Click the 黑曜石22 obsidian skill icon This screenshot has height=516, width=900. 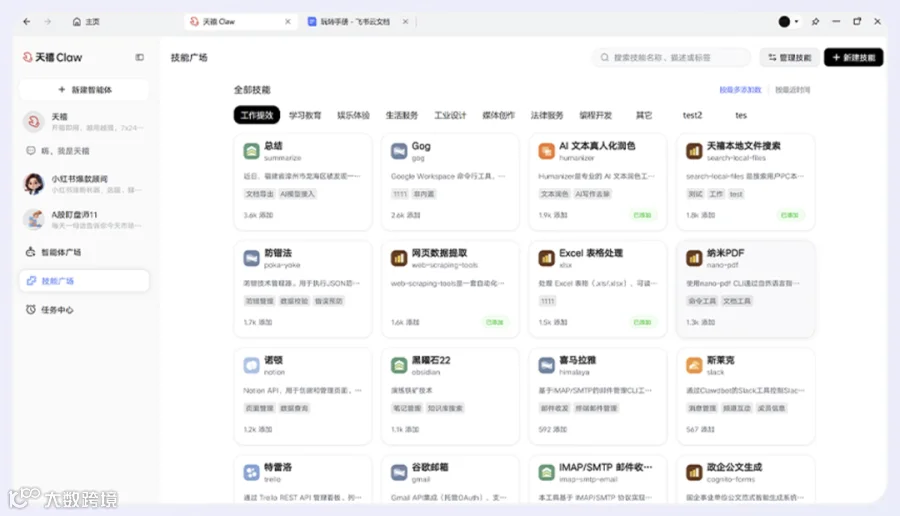(x=399, y=366)
